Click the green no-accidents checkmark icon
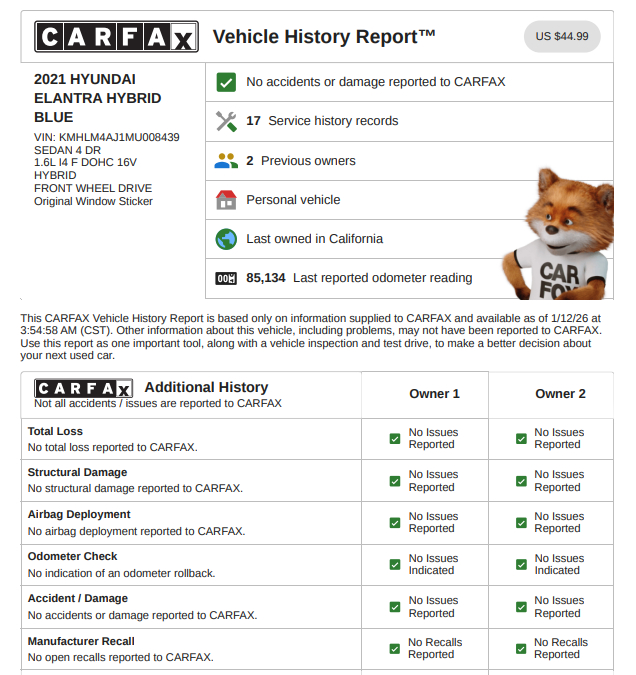This screenshot has height=675, width=636. 226,83
